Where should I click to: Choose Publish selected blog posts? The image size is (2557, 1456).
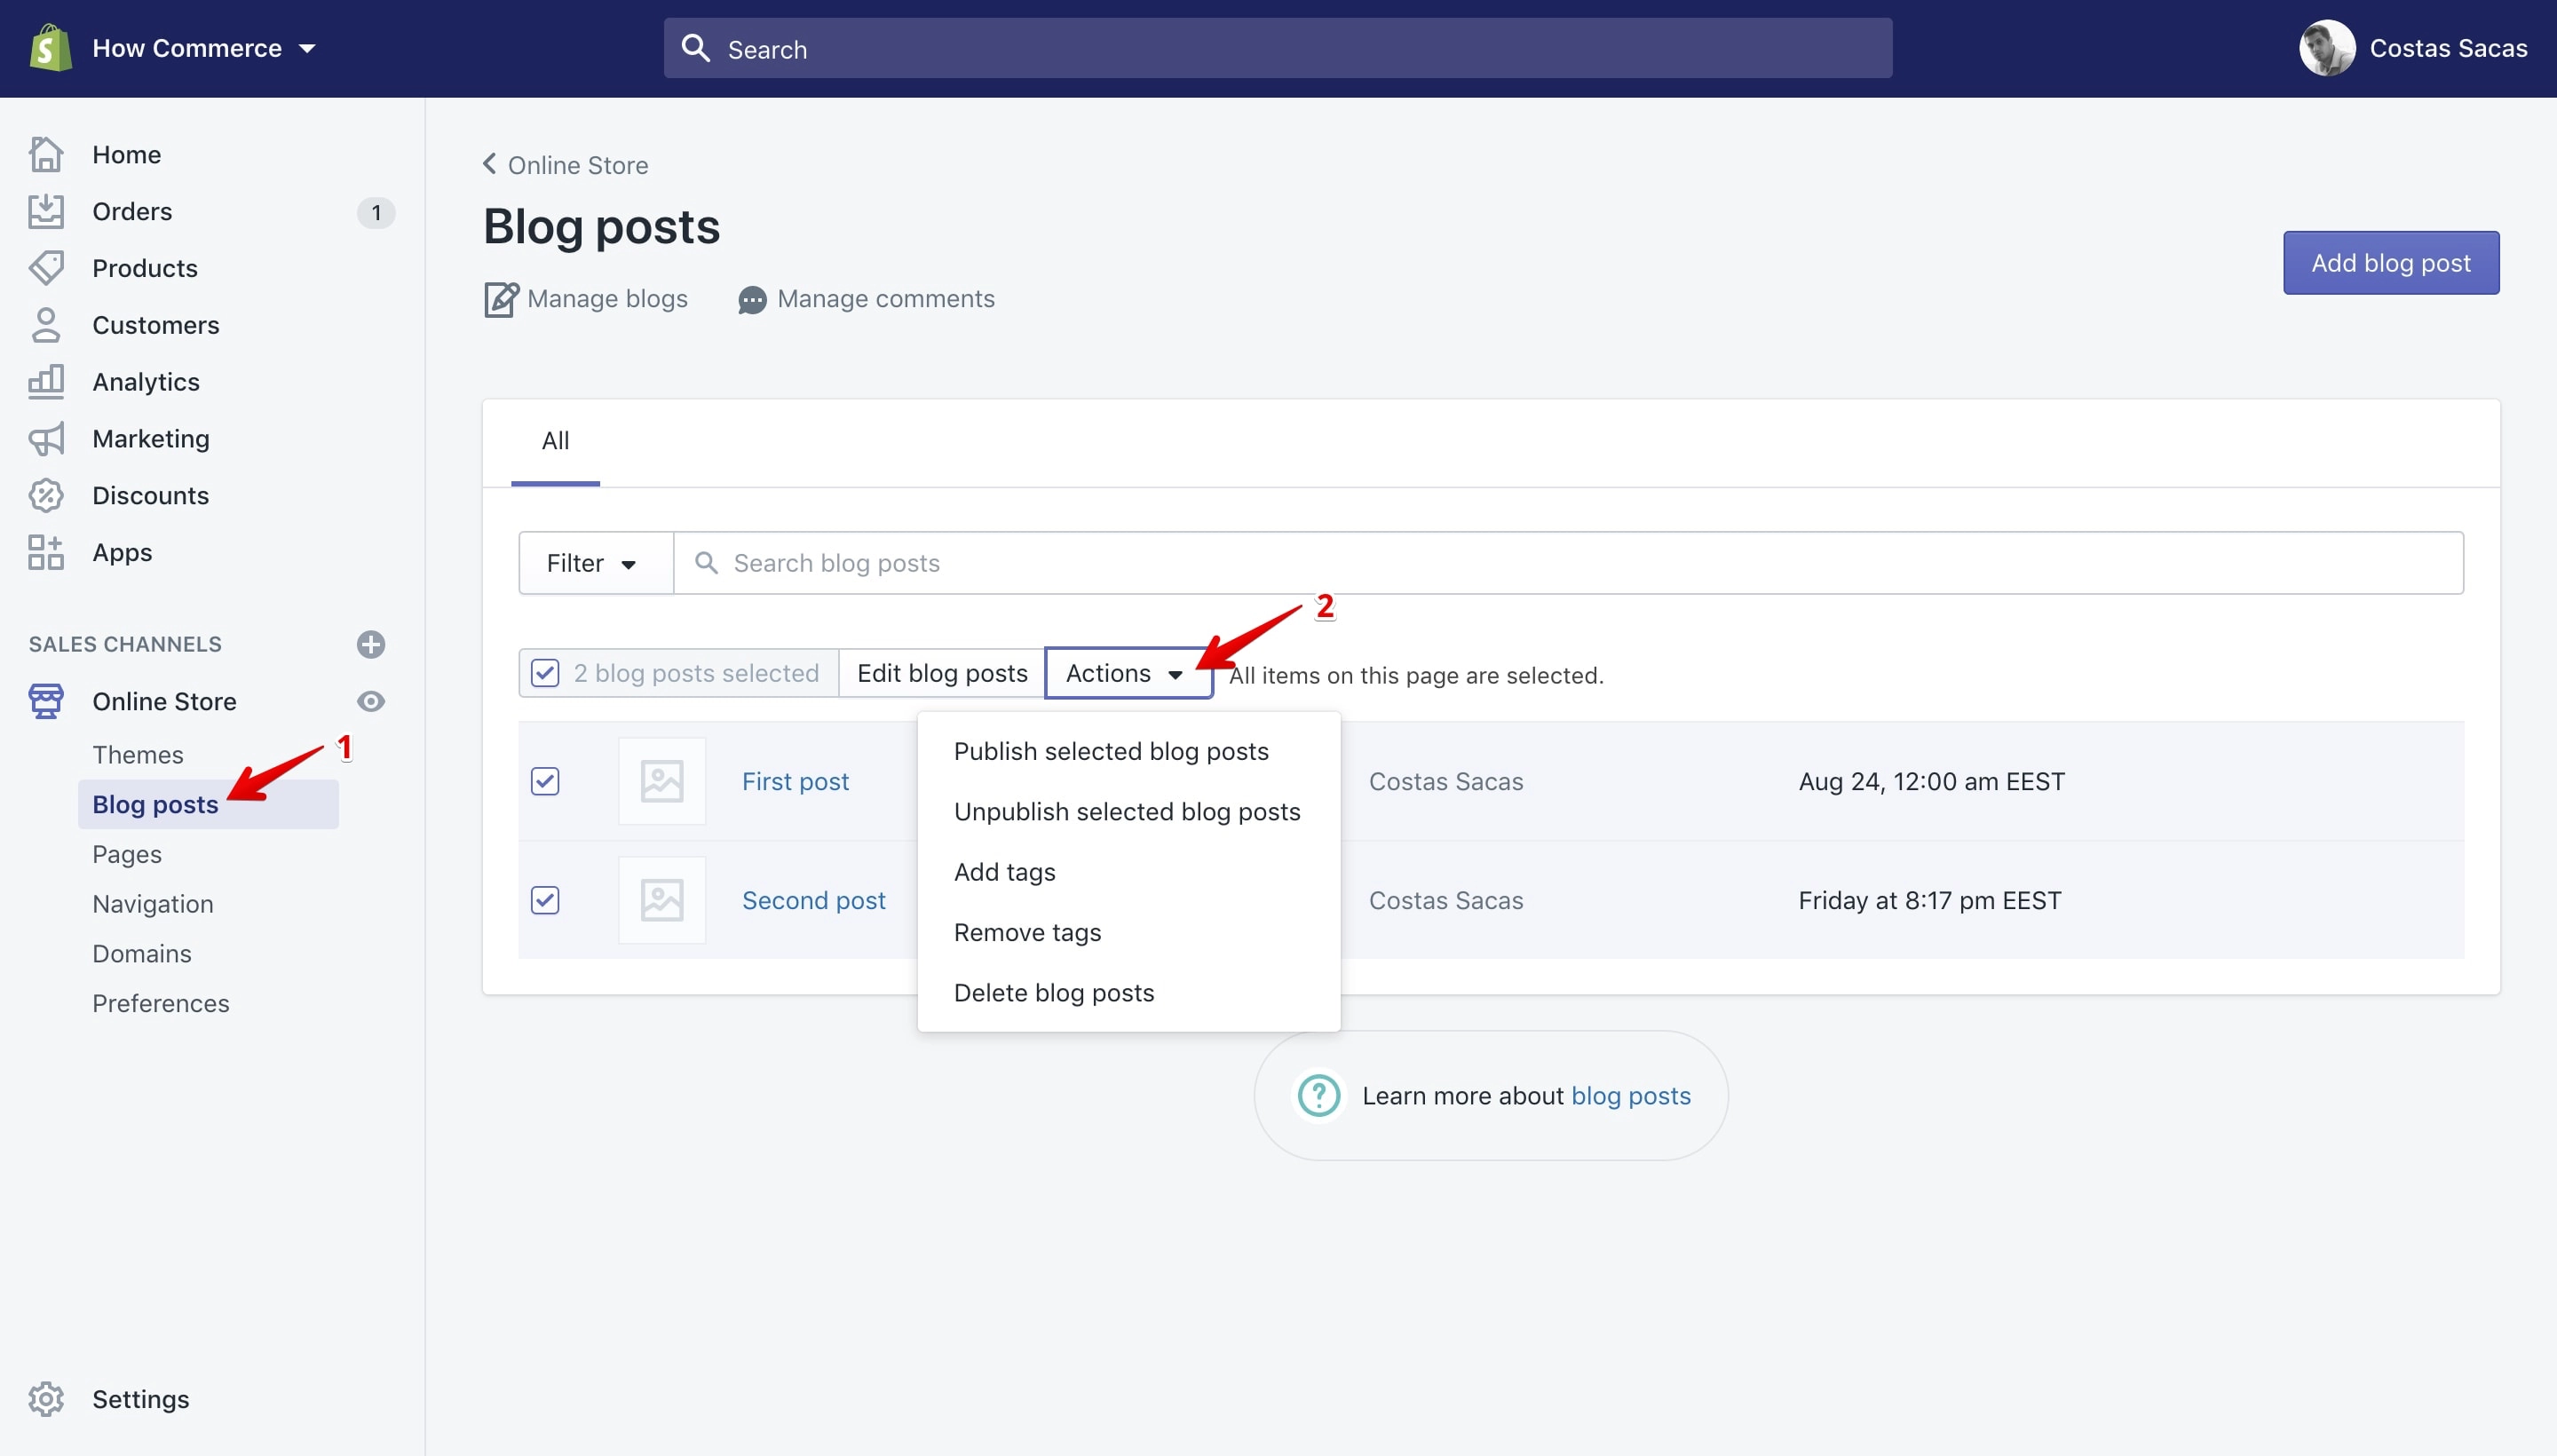[x=1128, y=751]
